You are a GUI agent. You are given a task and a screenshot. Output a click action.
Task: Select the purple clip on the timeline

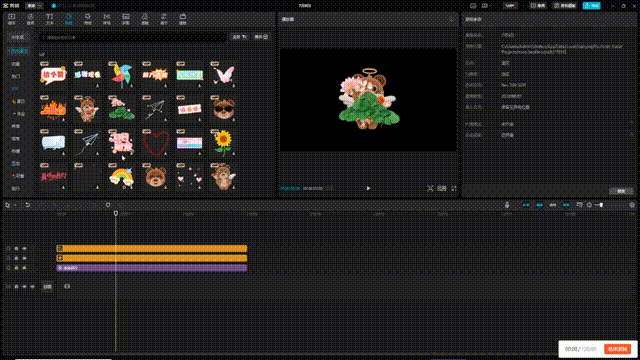(x=152, y=268)
